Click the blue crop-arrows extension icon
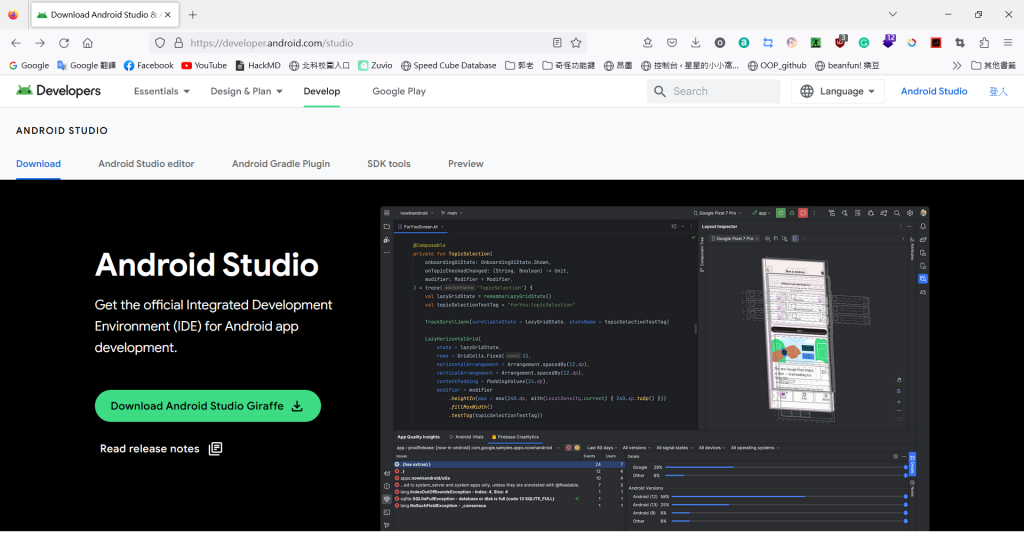Viewport: 1024px width, 544px height. click(x=768, y=42)
